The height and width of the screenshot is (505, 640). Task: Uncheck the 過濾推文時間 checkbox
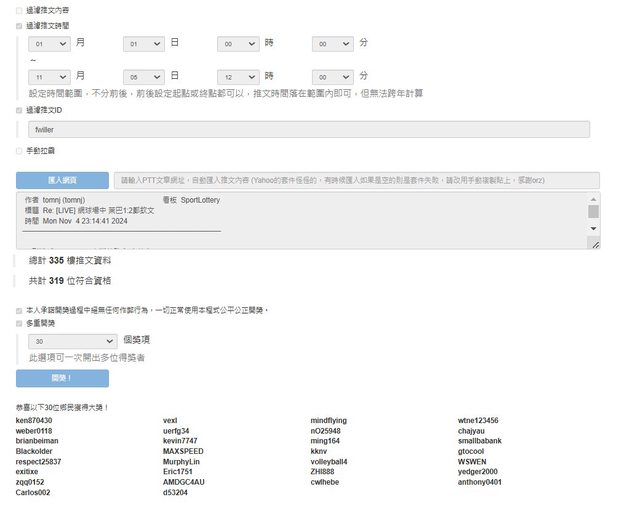[x=19, y=24]
